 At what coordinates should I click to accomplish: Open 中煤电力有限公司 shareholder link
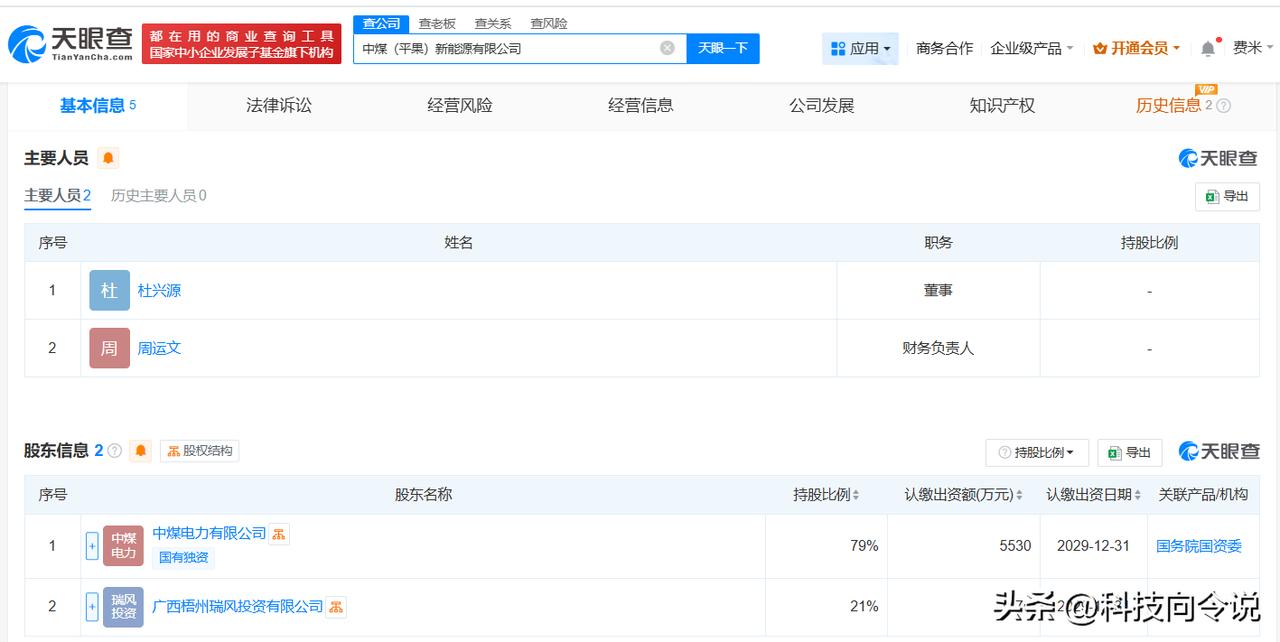pos(209,534)
